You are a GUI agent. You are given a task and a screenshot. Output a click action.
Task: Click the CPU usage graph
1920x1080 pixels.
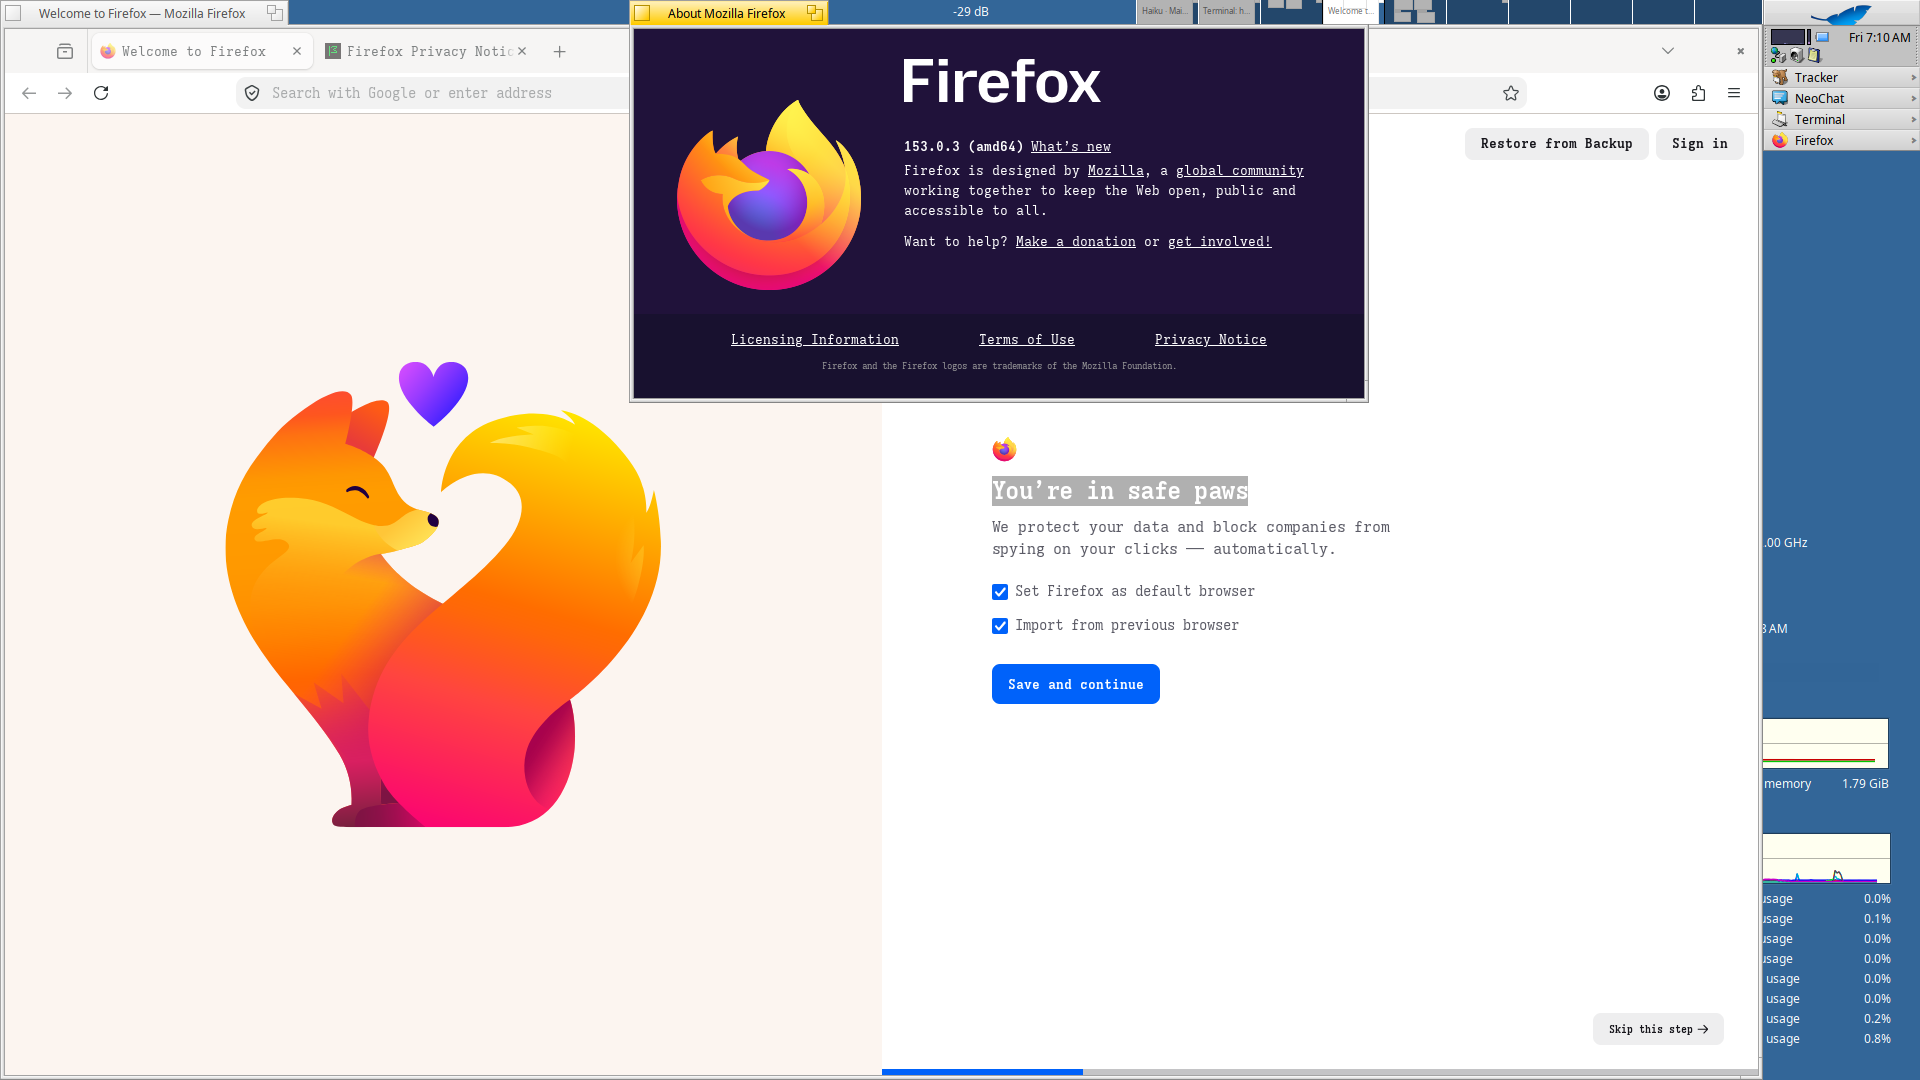click(1827, 859)
